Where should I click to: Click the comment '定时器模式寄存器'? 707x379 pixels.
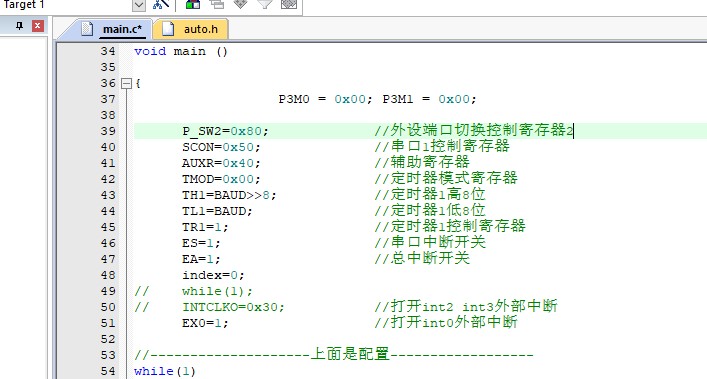point(446,178)
